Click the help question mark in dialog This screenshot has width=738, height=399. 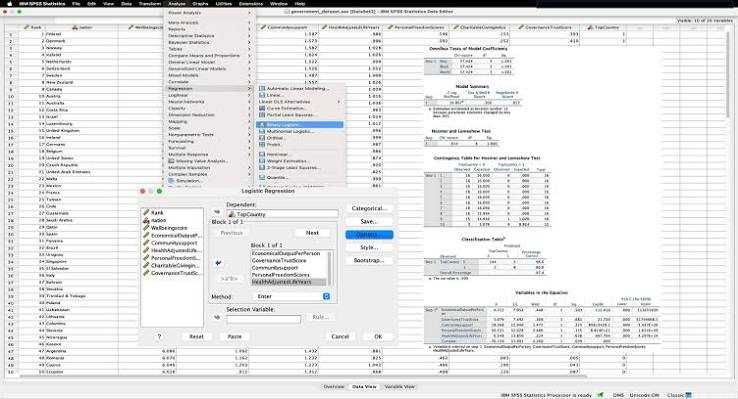tap(159, 336)
